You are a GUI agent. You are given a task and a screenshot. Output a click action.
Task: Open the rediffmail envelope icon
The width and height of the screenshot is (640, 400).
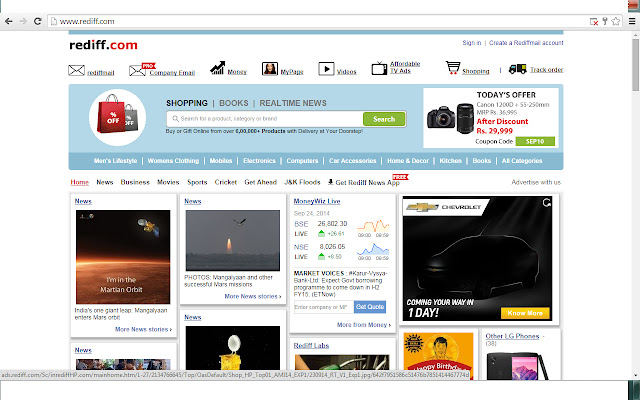(x=76, y=71)
